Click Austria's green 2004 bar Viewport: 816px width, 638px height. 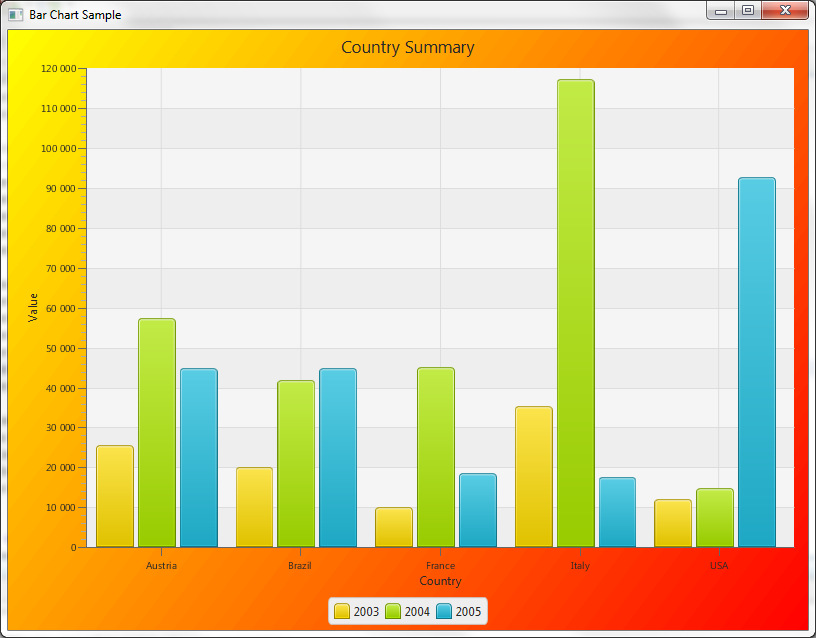[x=157, y=432]
